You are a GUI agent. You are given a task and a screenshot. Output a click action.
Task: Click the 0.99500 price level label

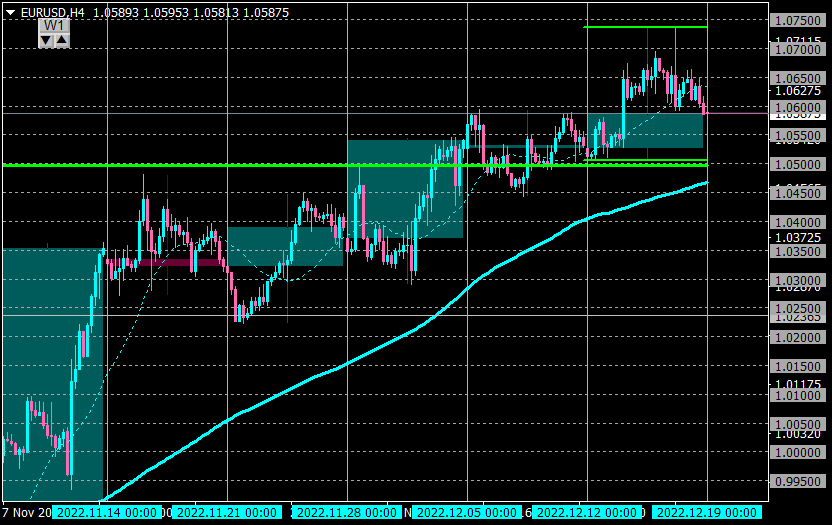tap(798, 481)
